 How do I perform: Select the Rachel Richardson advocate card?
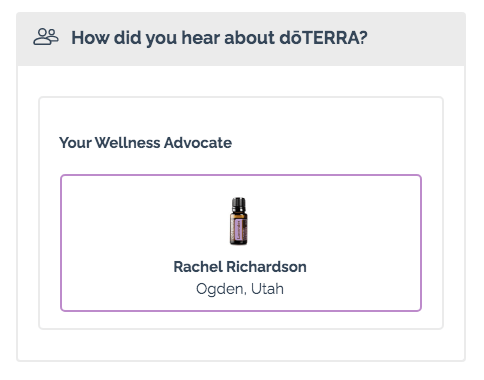241,243
